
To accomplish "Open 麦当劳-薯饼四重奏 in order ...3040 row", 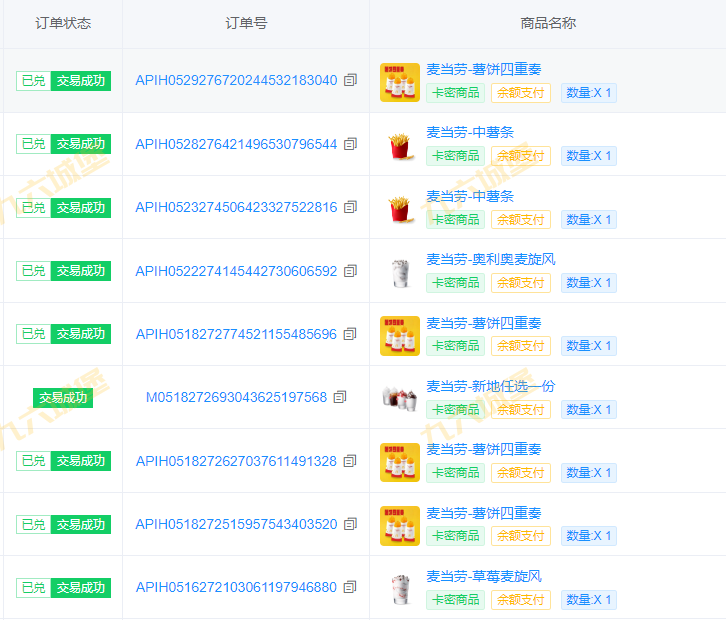I will coord(484,69).
